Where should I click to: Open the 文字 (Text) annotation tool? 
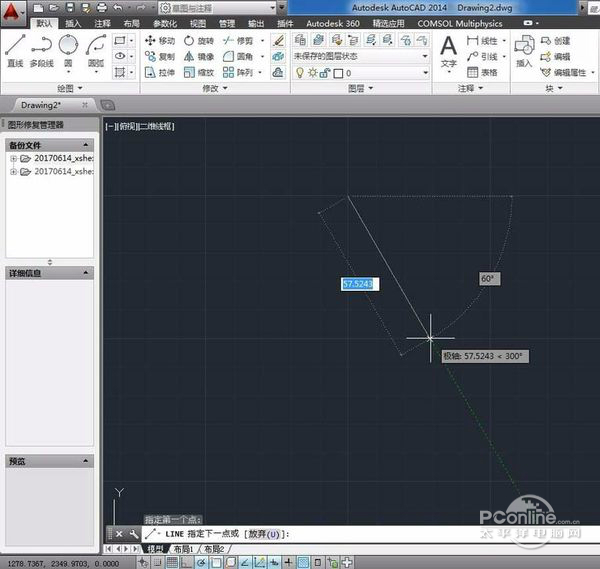[449, 50]
